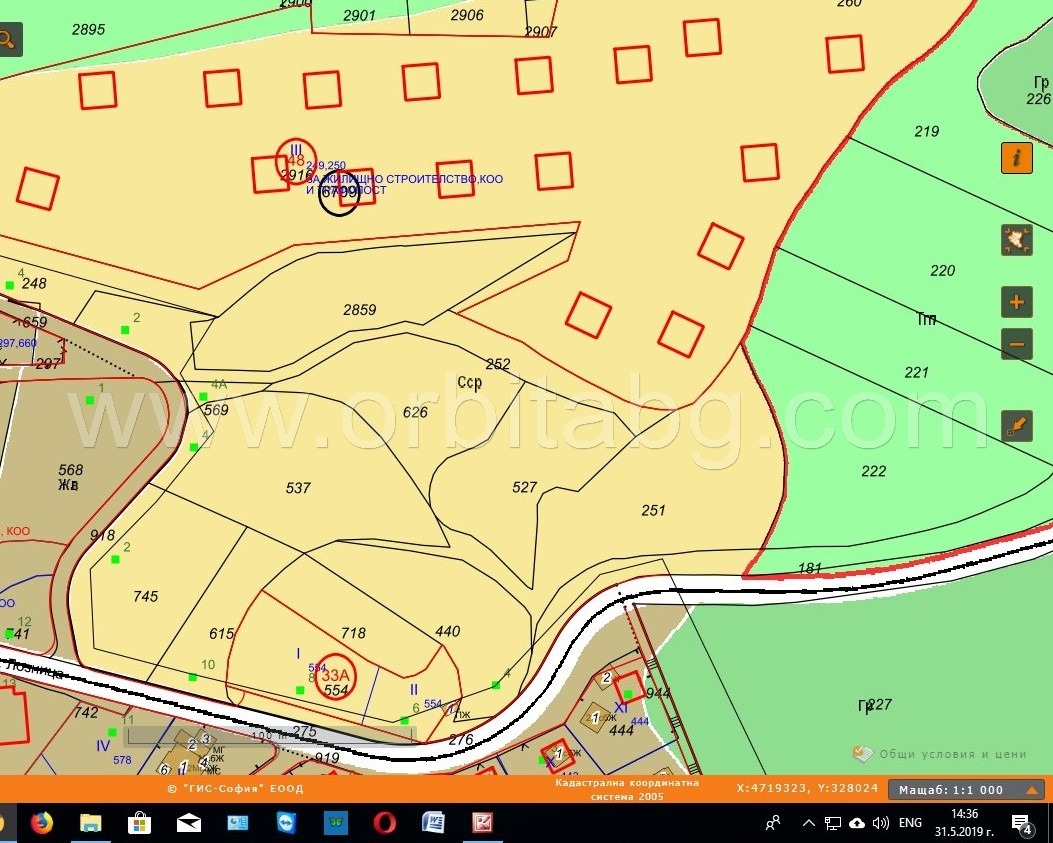Open the Мащаб 1:1 000 scale dropdown

pos(966,789)
